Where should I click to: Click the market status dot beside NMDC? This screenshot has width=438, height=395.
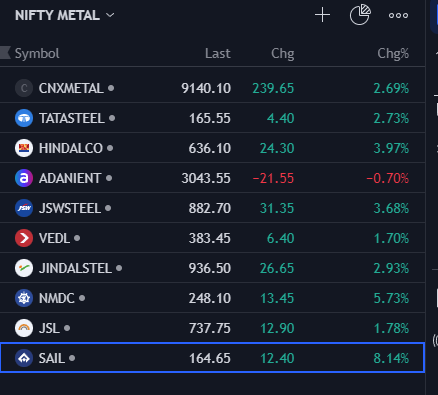82,298
